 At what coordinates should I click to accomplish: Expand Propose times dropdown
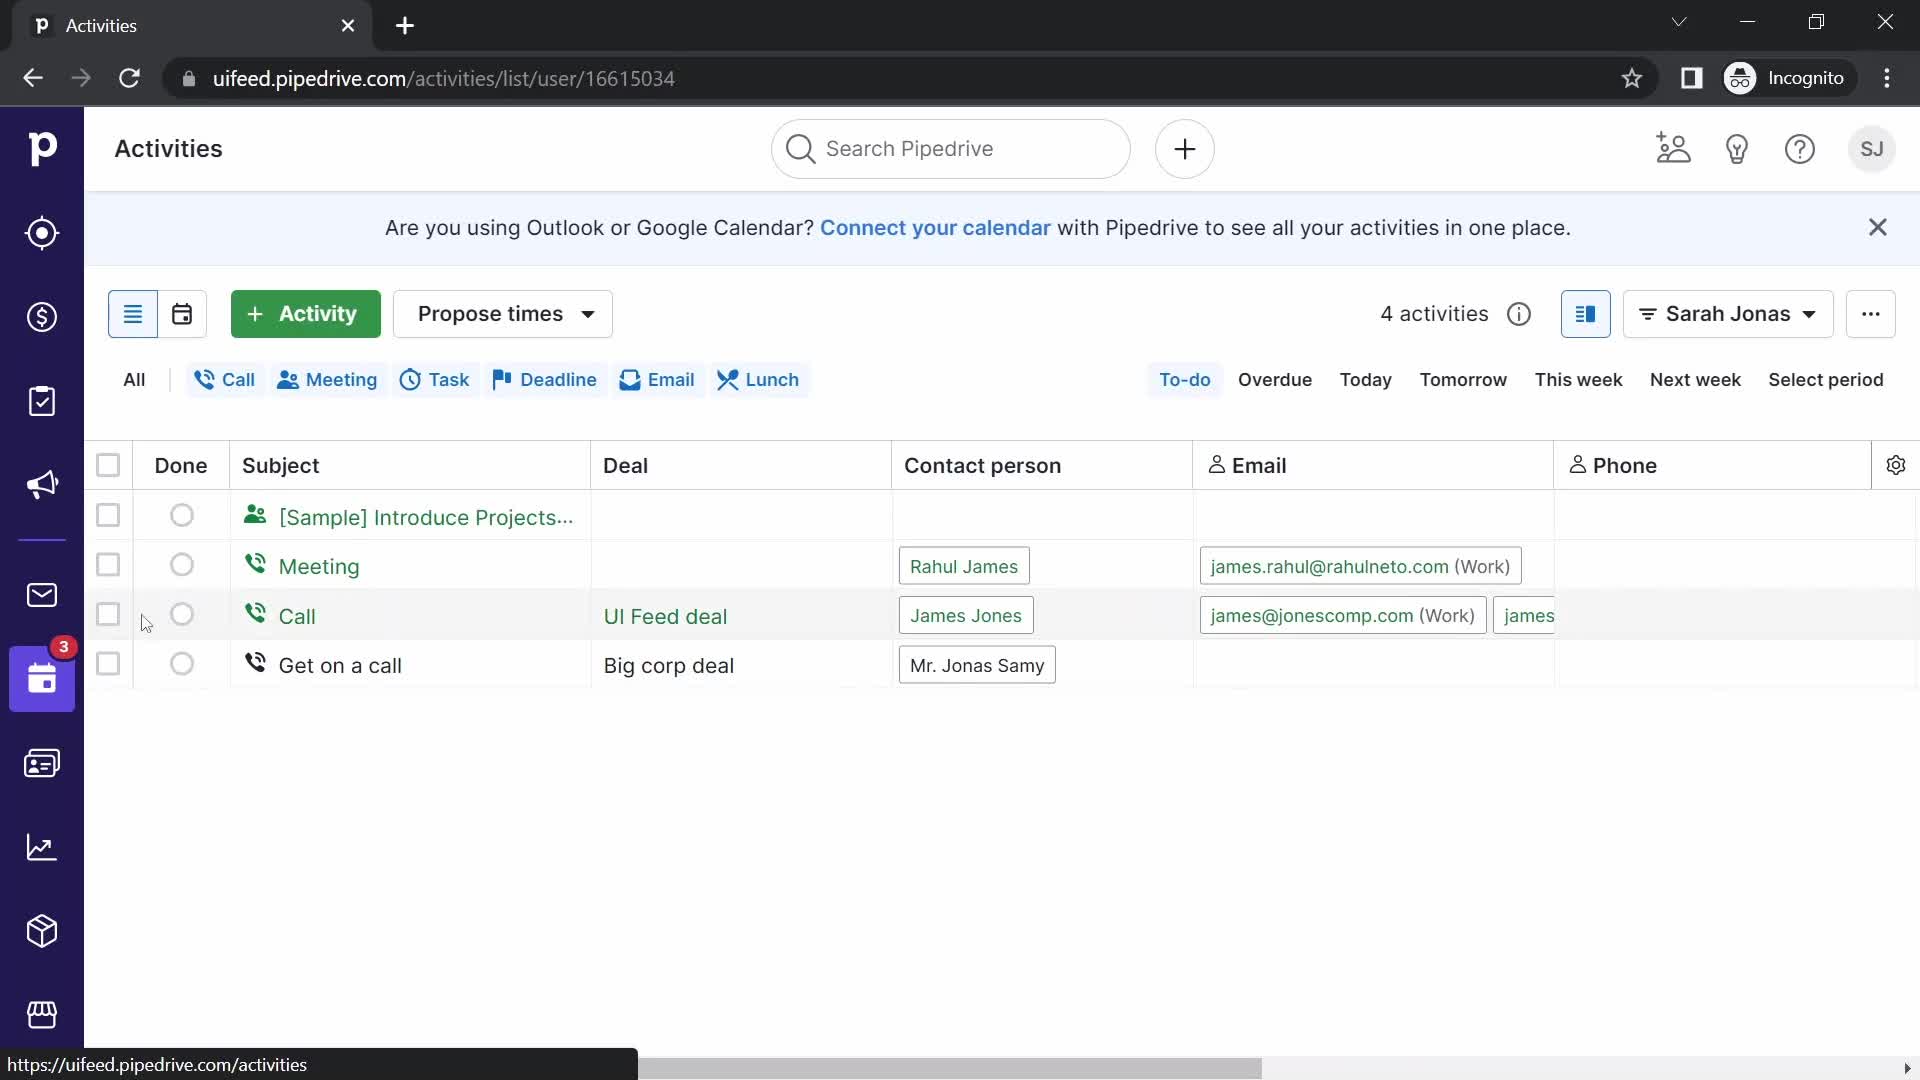(503, 314)
